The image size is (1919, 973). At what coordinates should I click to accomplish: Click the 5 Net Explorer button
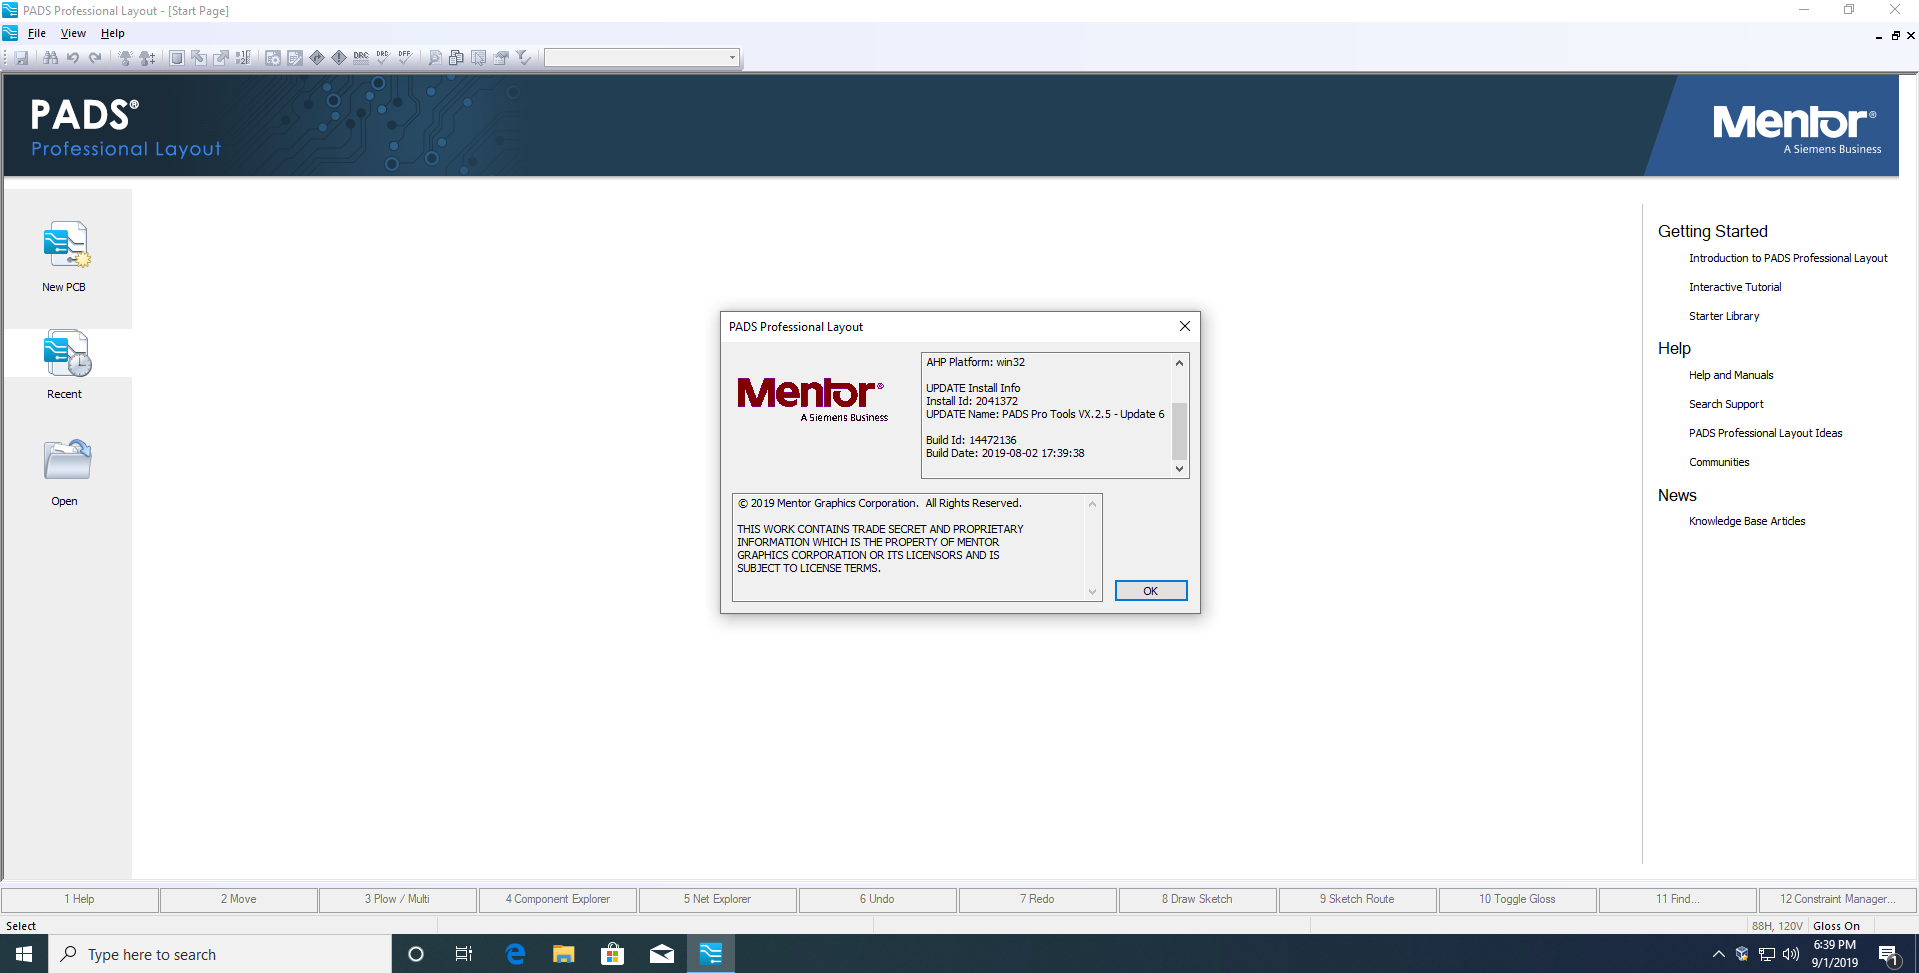click(718, 899)
